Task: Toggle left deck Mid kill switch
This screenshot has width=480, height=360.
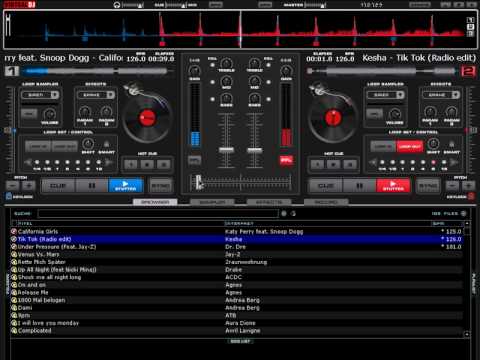Action: (213, 82)
